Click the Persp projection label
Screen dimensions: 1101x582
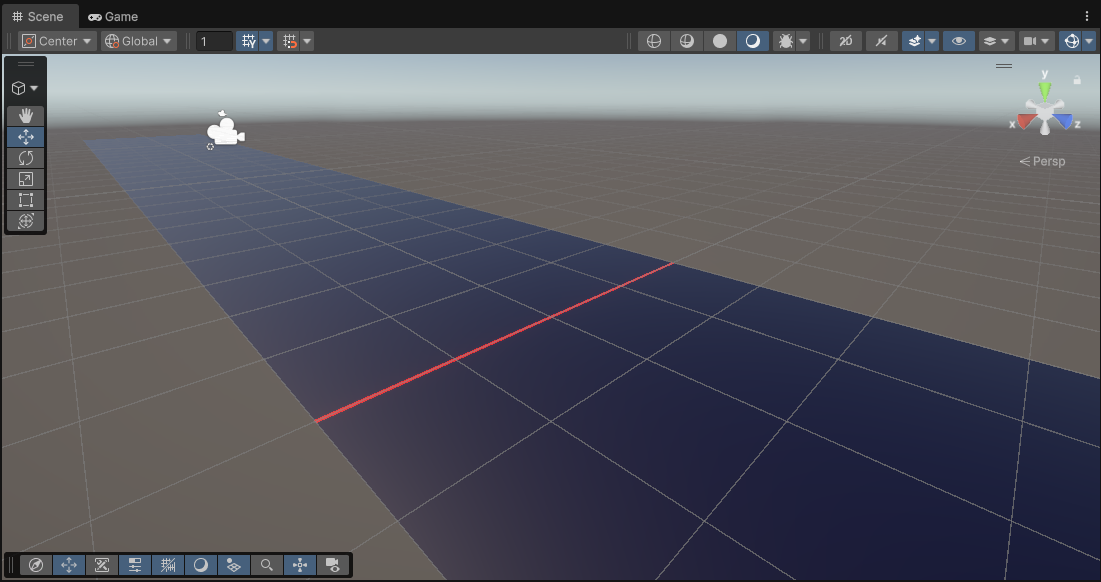(1048, 161)
